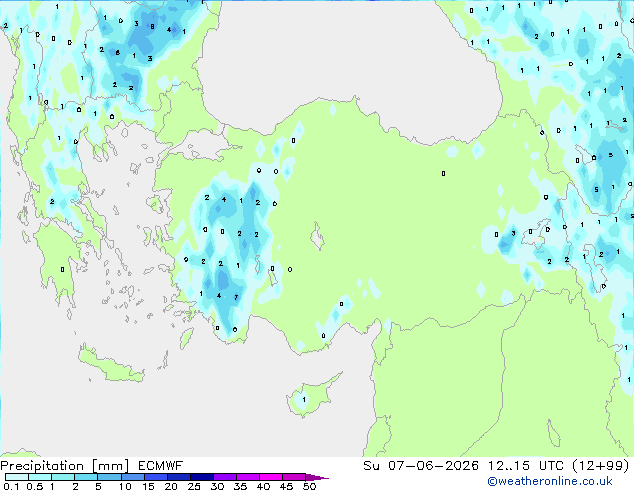Click the 35–40 mm legend swatch
634x490 pixels.
(x=248, y=477)
